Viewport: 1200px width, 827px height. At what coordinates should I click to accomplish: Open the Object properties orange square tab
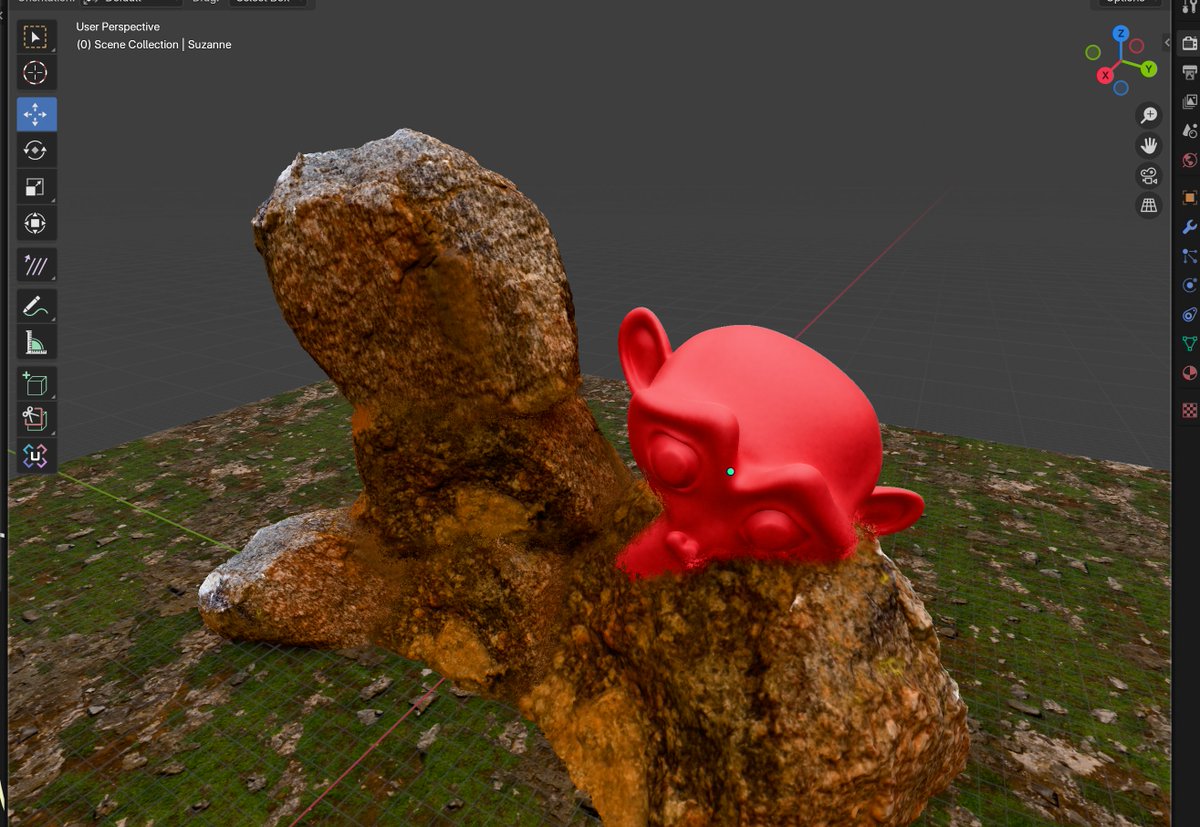pyautogui.click(x=1189, y=197)
